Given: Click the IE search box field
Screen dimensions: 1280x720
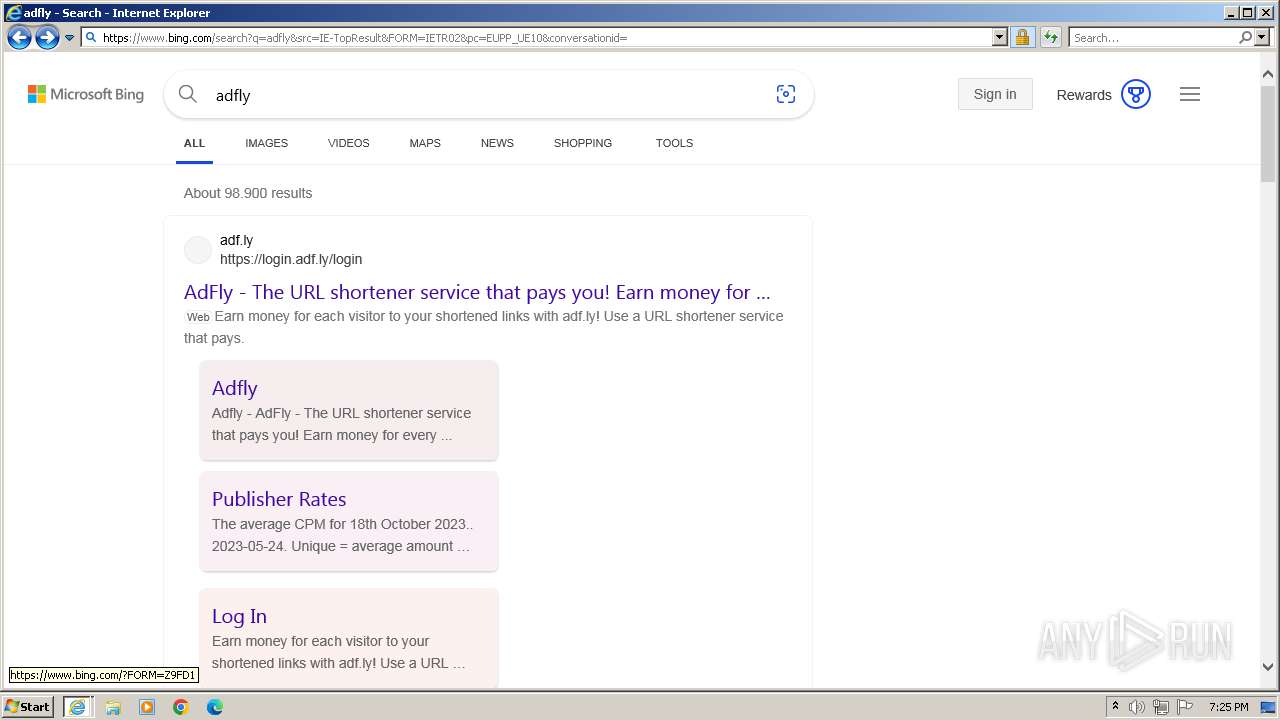Looking at the screenshot, I should tap(1152, 38).
